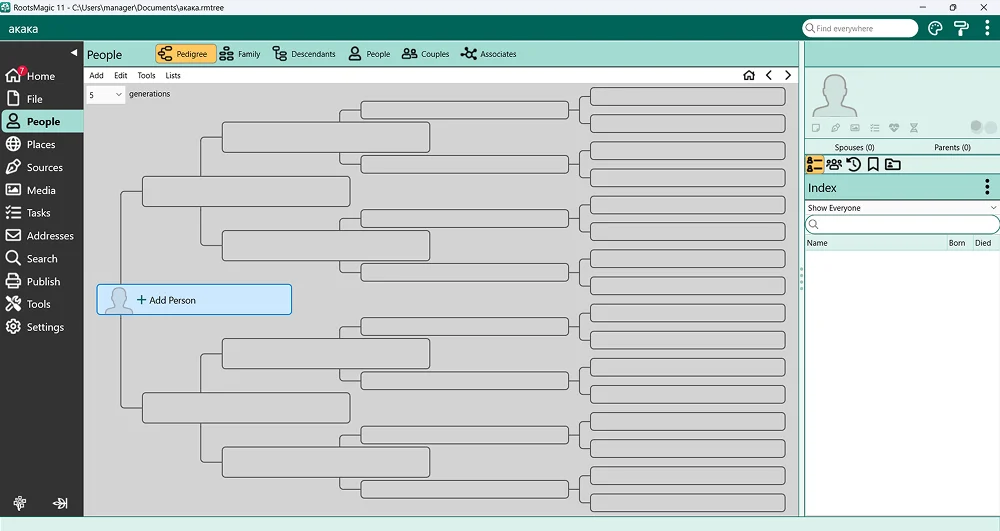This screenshot has height=531, width=1000.
Task: Select the history clock icon in side panel
Action: tap(853, 165)
